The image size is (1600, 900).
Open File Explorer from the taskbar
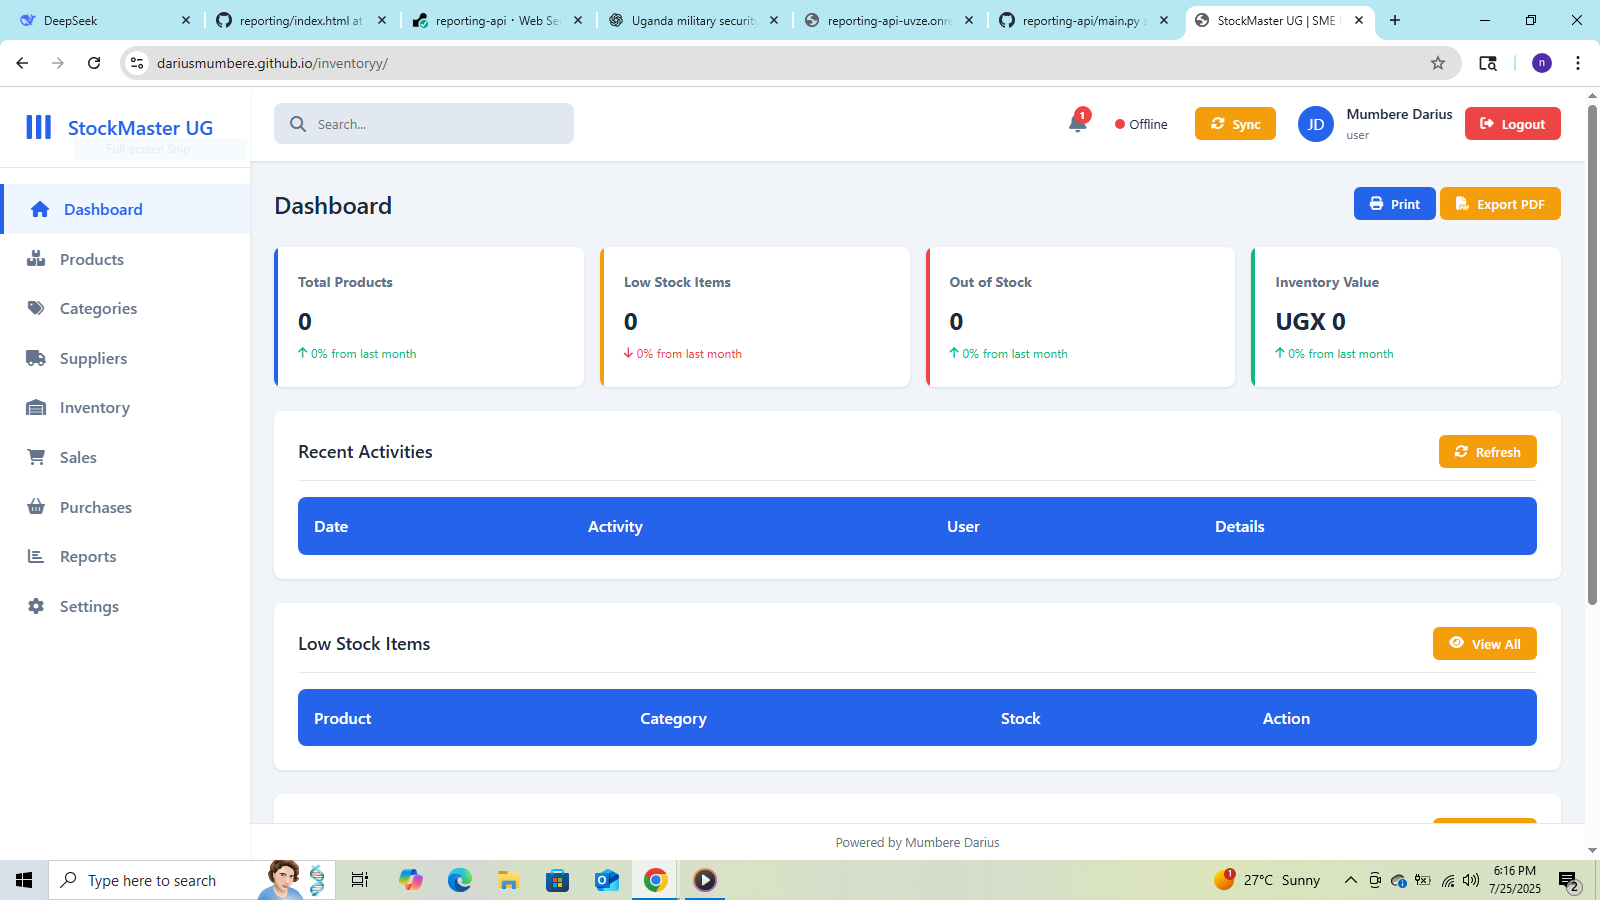tap(509, 880)
